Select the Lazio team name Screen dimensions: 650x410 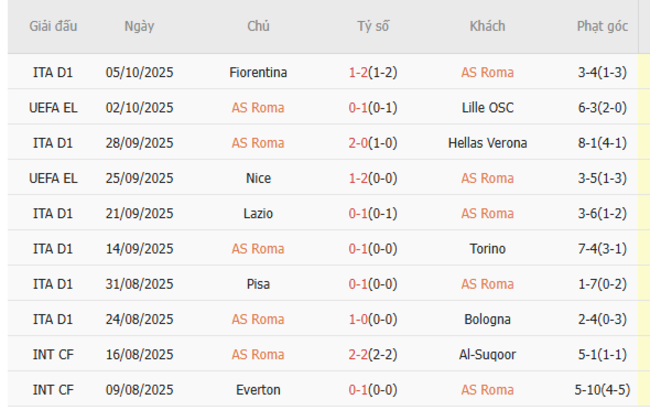[x=258, y=213]
